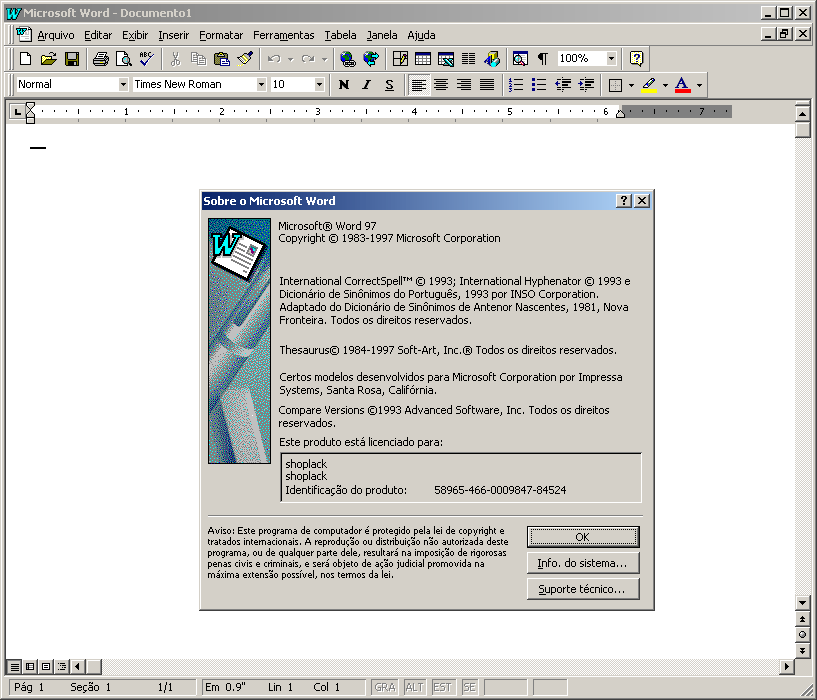The image size is (817, 700).
Task: Open the Formatar menu
Action: click(x=221, y=35)
